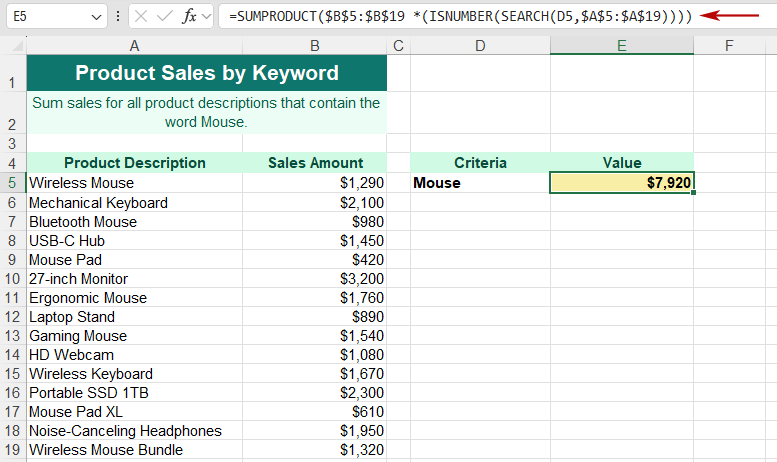The height and width of the screenshot is (462, 777).
Task: Select the Sales Amount header cell
Action: [315, 163]
